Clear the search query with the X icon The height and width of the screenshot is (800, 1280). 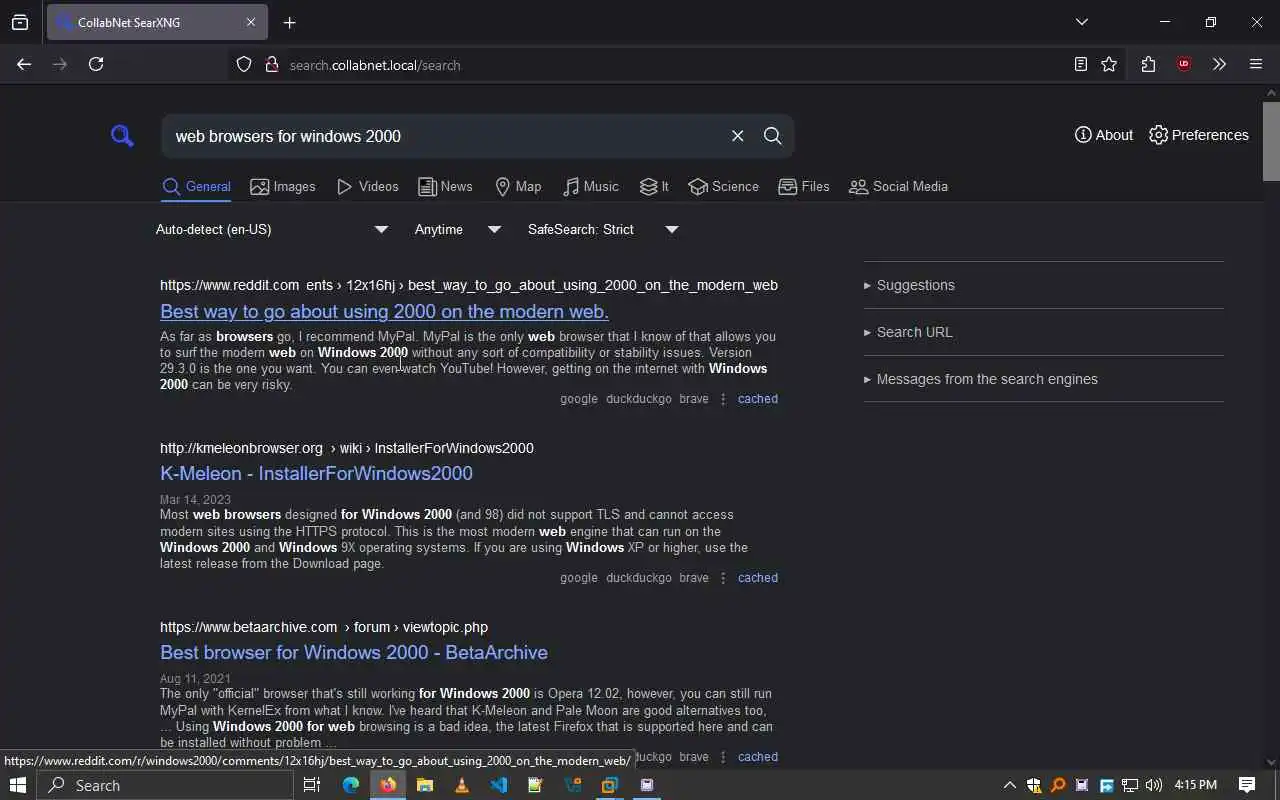[x=737, y=136]
